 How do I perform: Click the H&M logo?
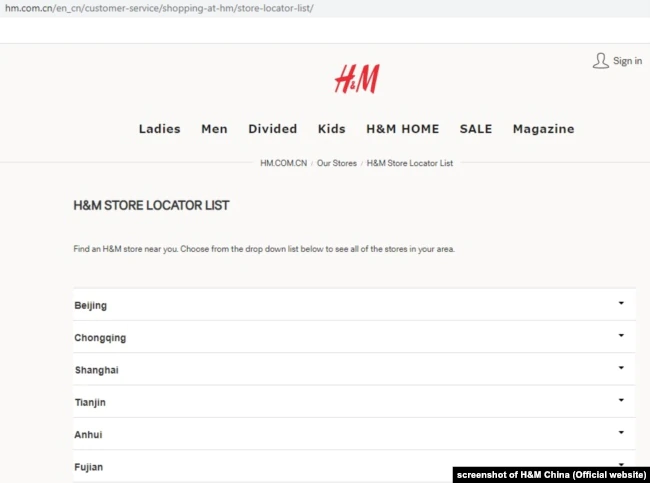(x=356, y=78)
